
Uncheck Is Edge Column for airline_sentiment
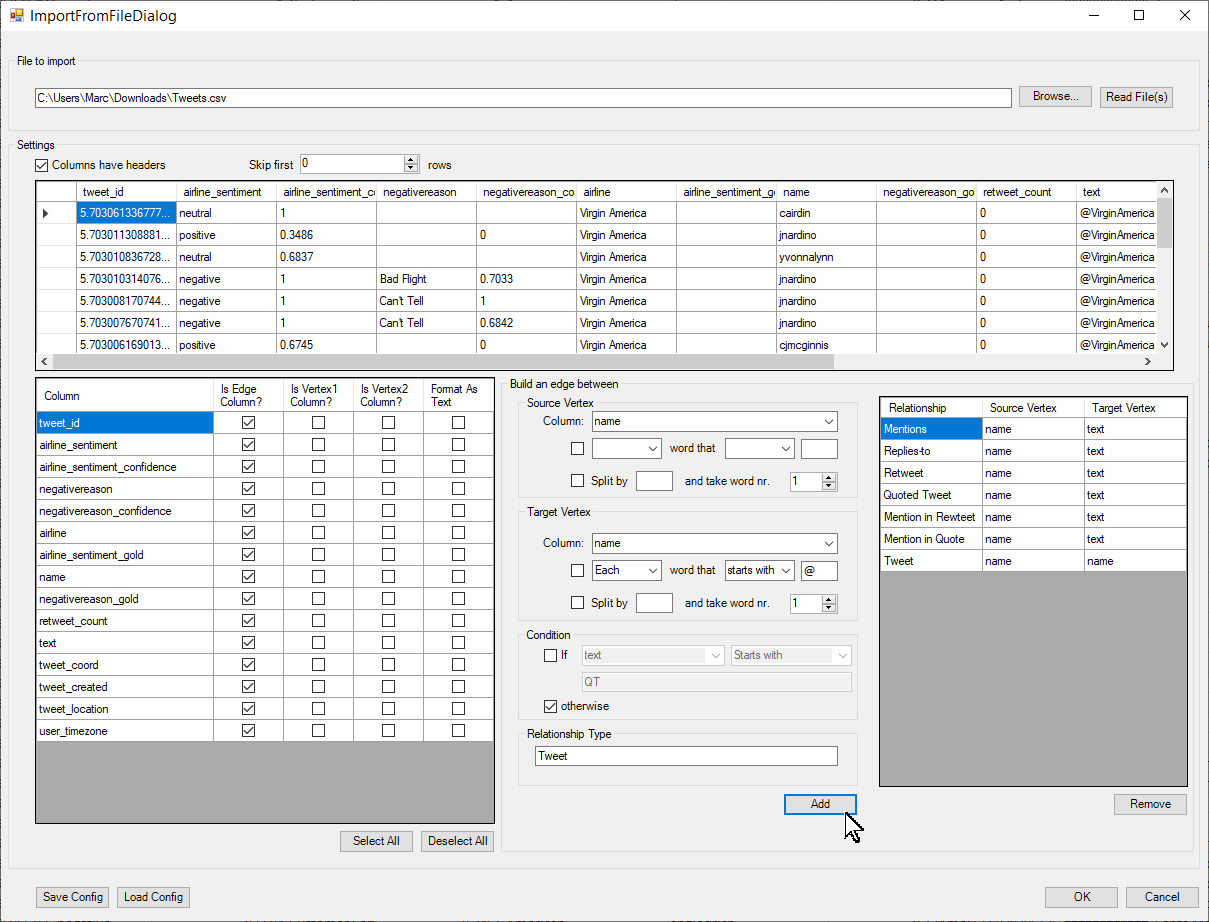[248, 445]
